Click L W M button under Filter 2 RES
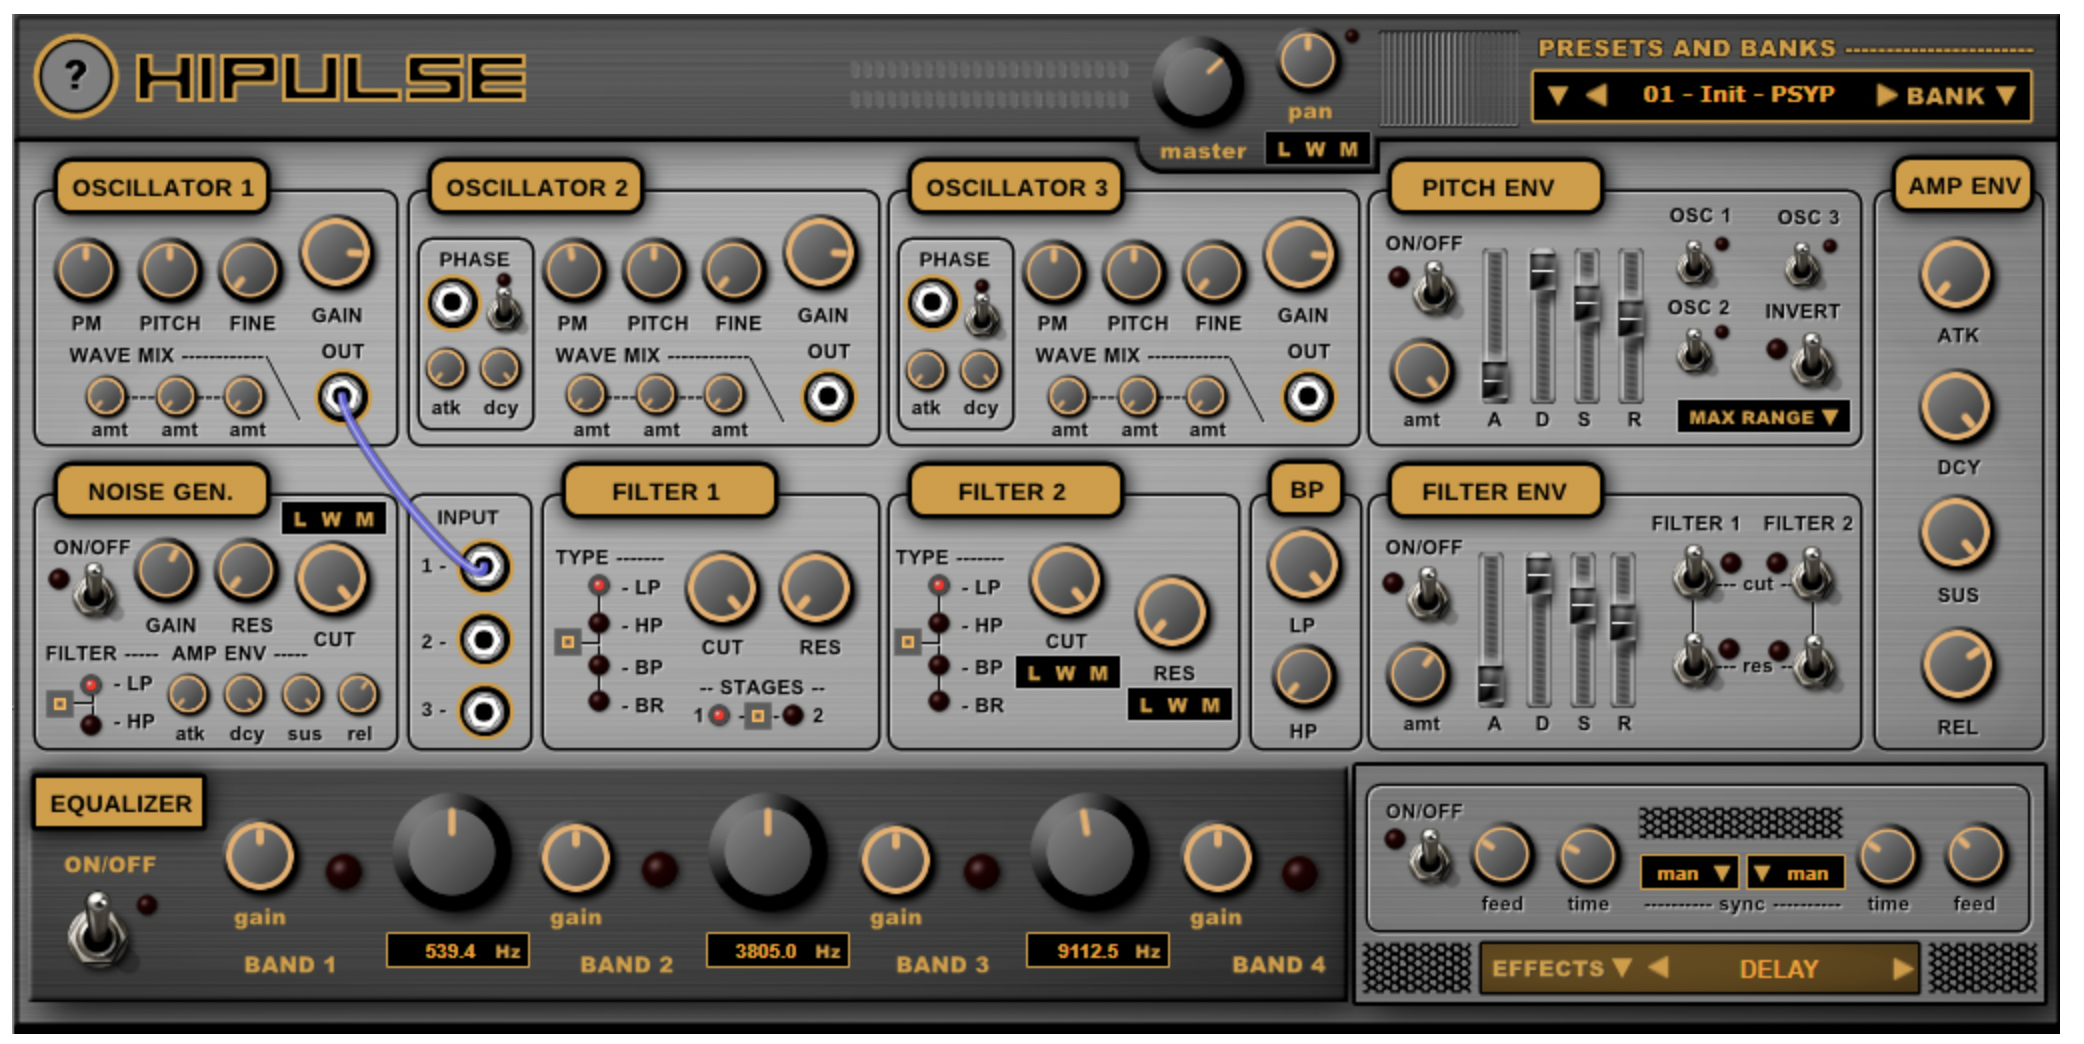 coord(1178,705)
